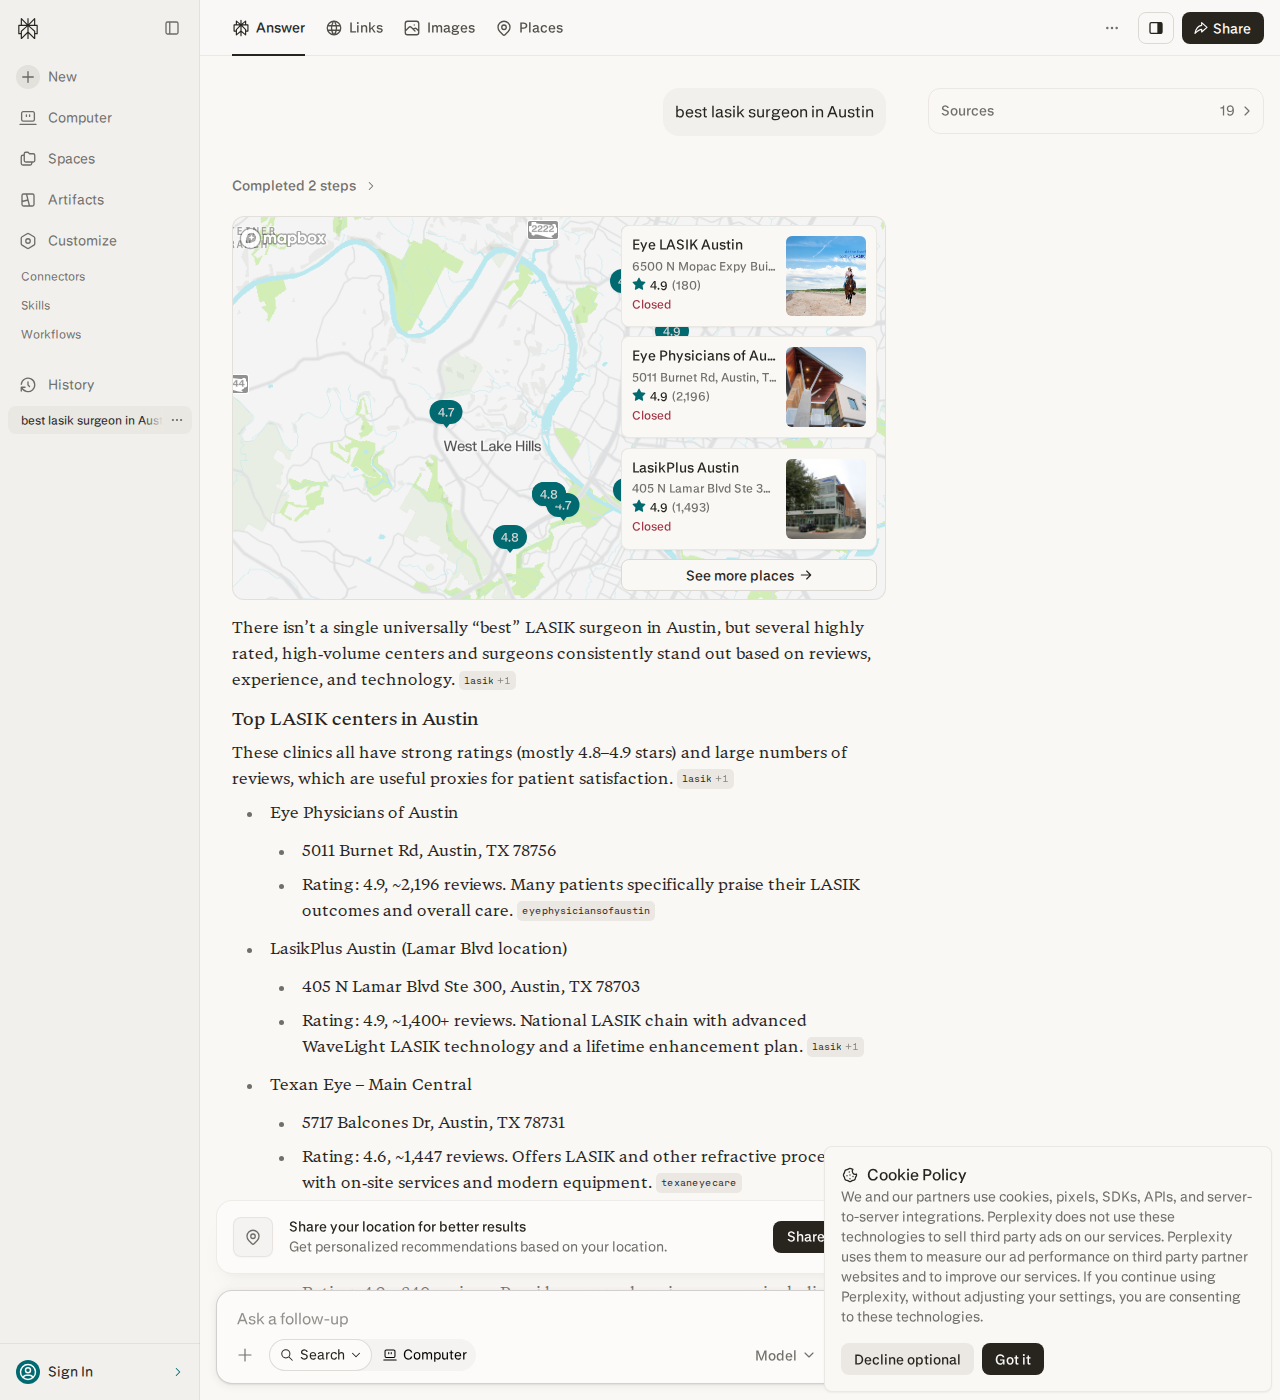Select the Computer mode toggle in input
This screenshot has width=1280, height=1400.
[425, 1355]
